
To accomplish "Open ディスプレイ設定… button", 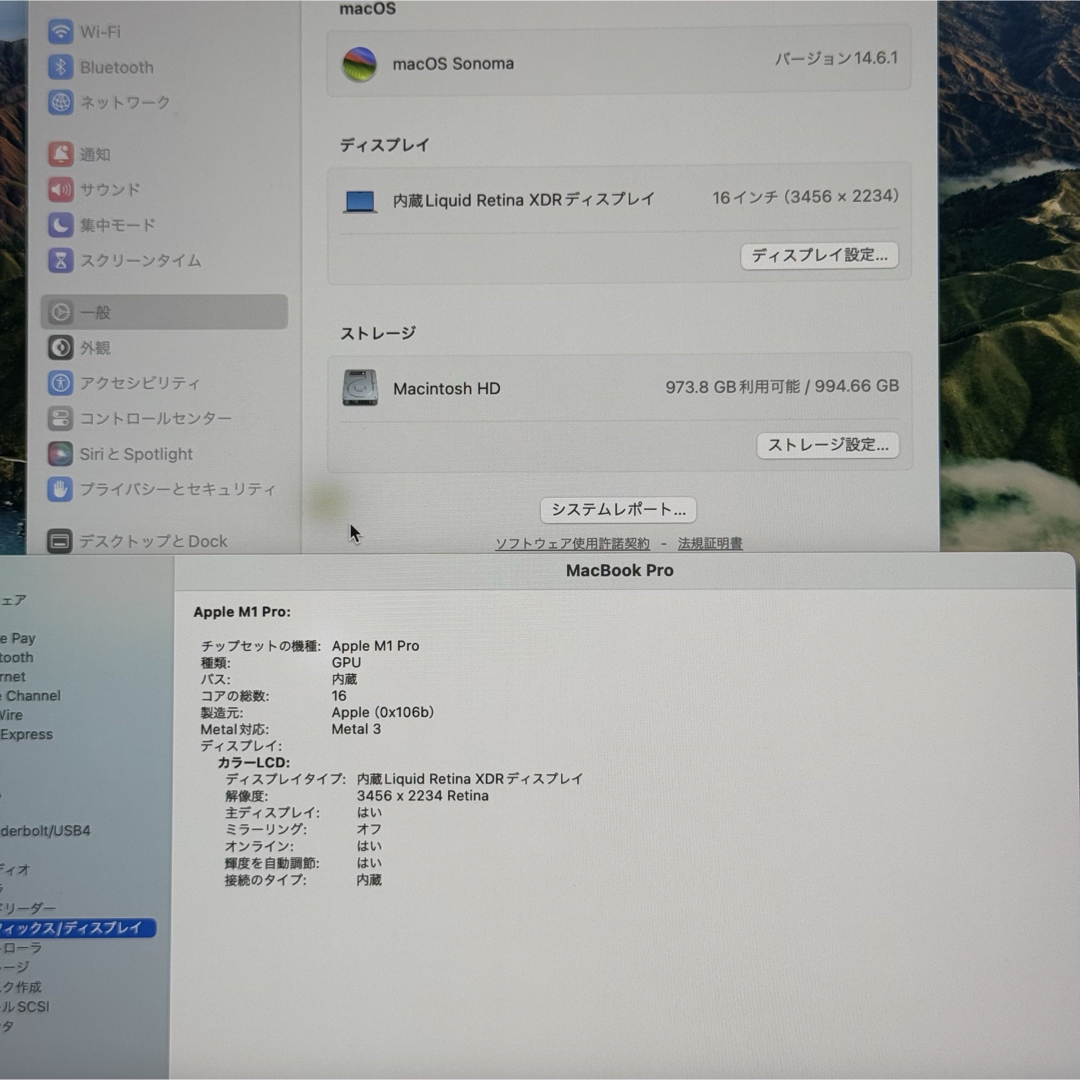I will point(819,256).
